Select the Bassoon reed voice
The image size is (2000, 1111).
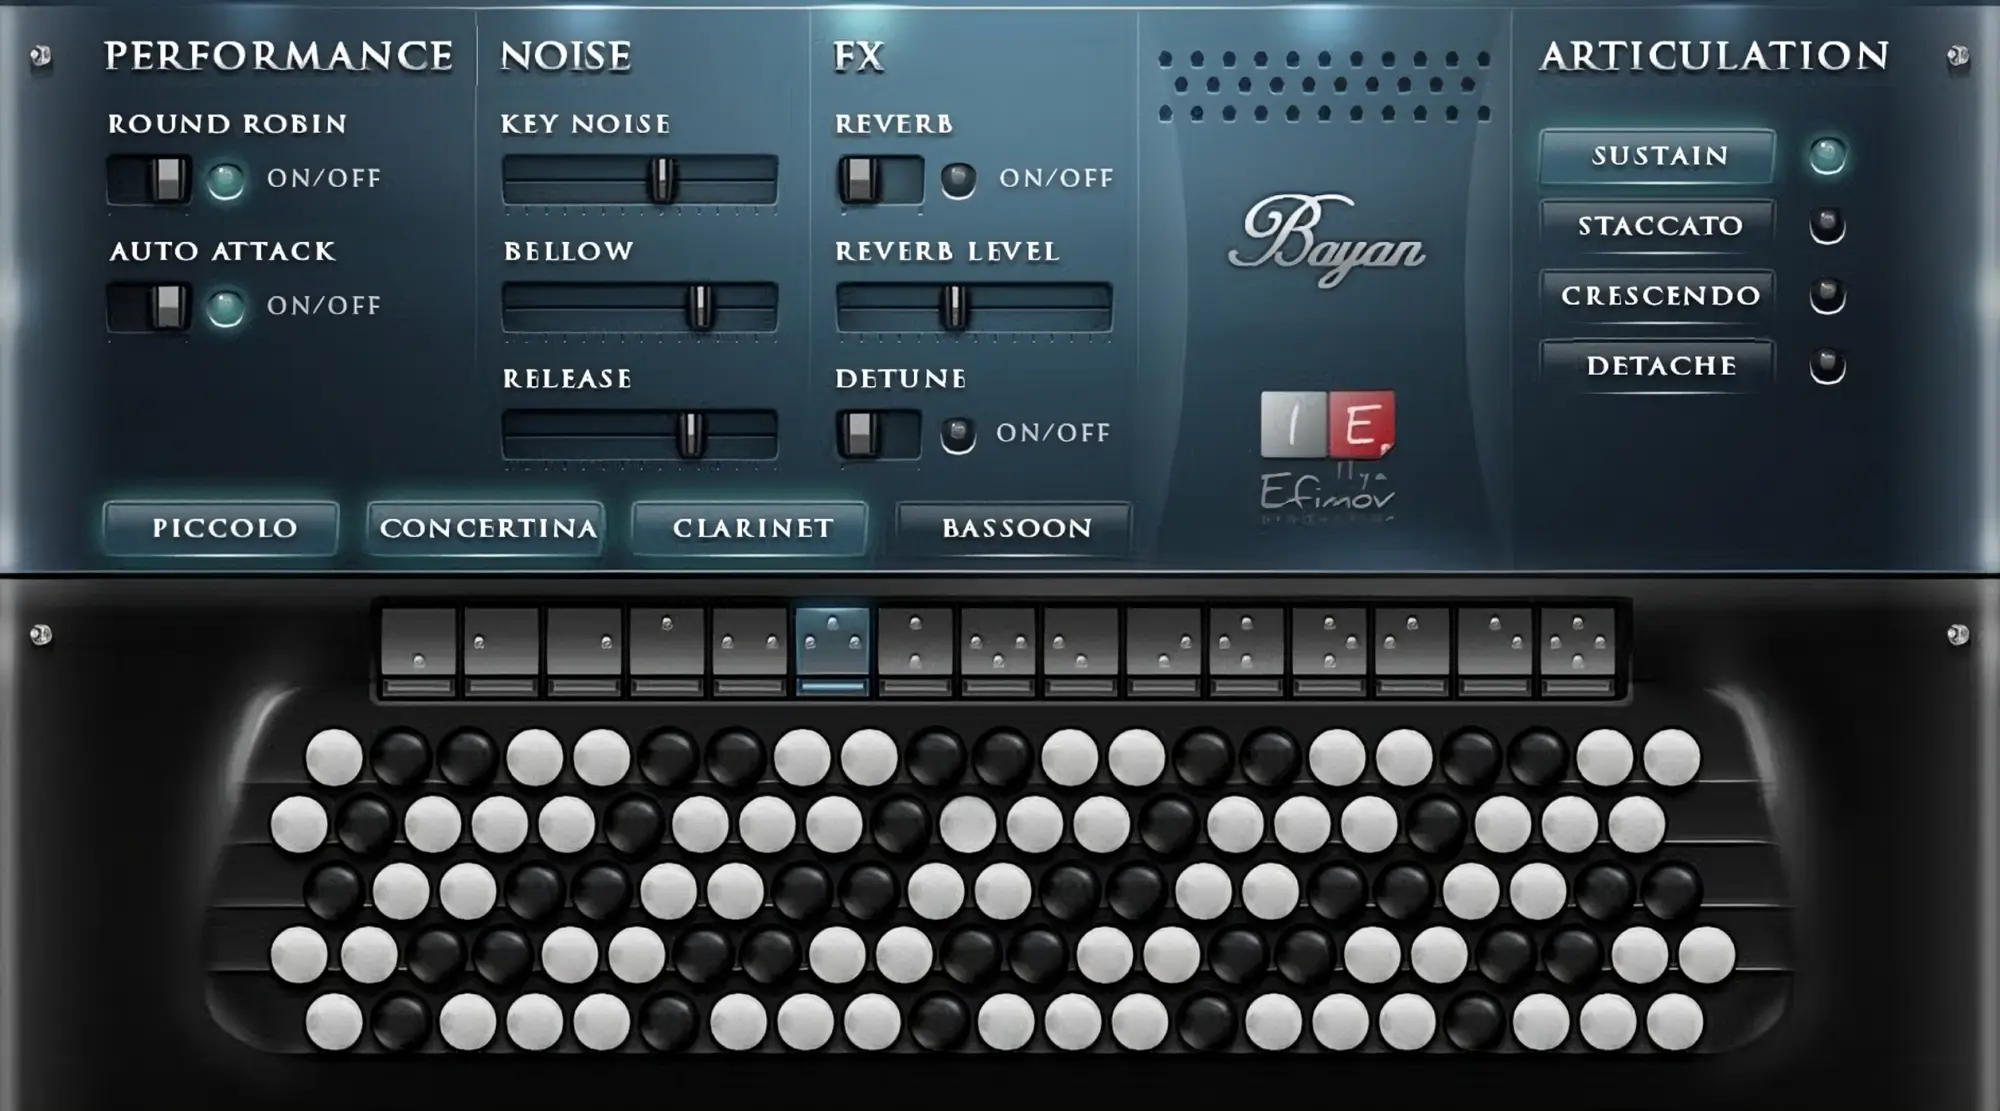coord(1016,528)
